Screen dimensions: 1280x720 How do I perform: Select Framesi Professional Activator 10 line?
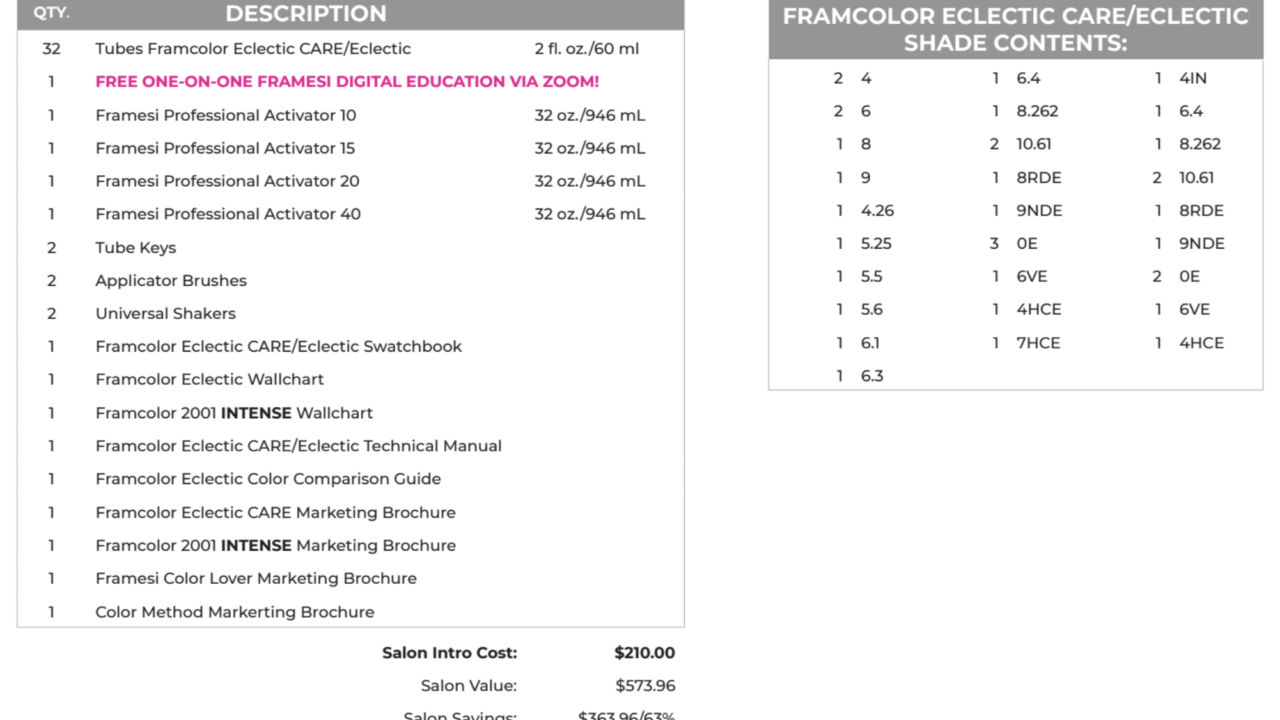pos(226,115)
